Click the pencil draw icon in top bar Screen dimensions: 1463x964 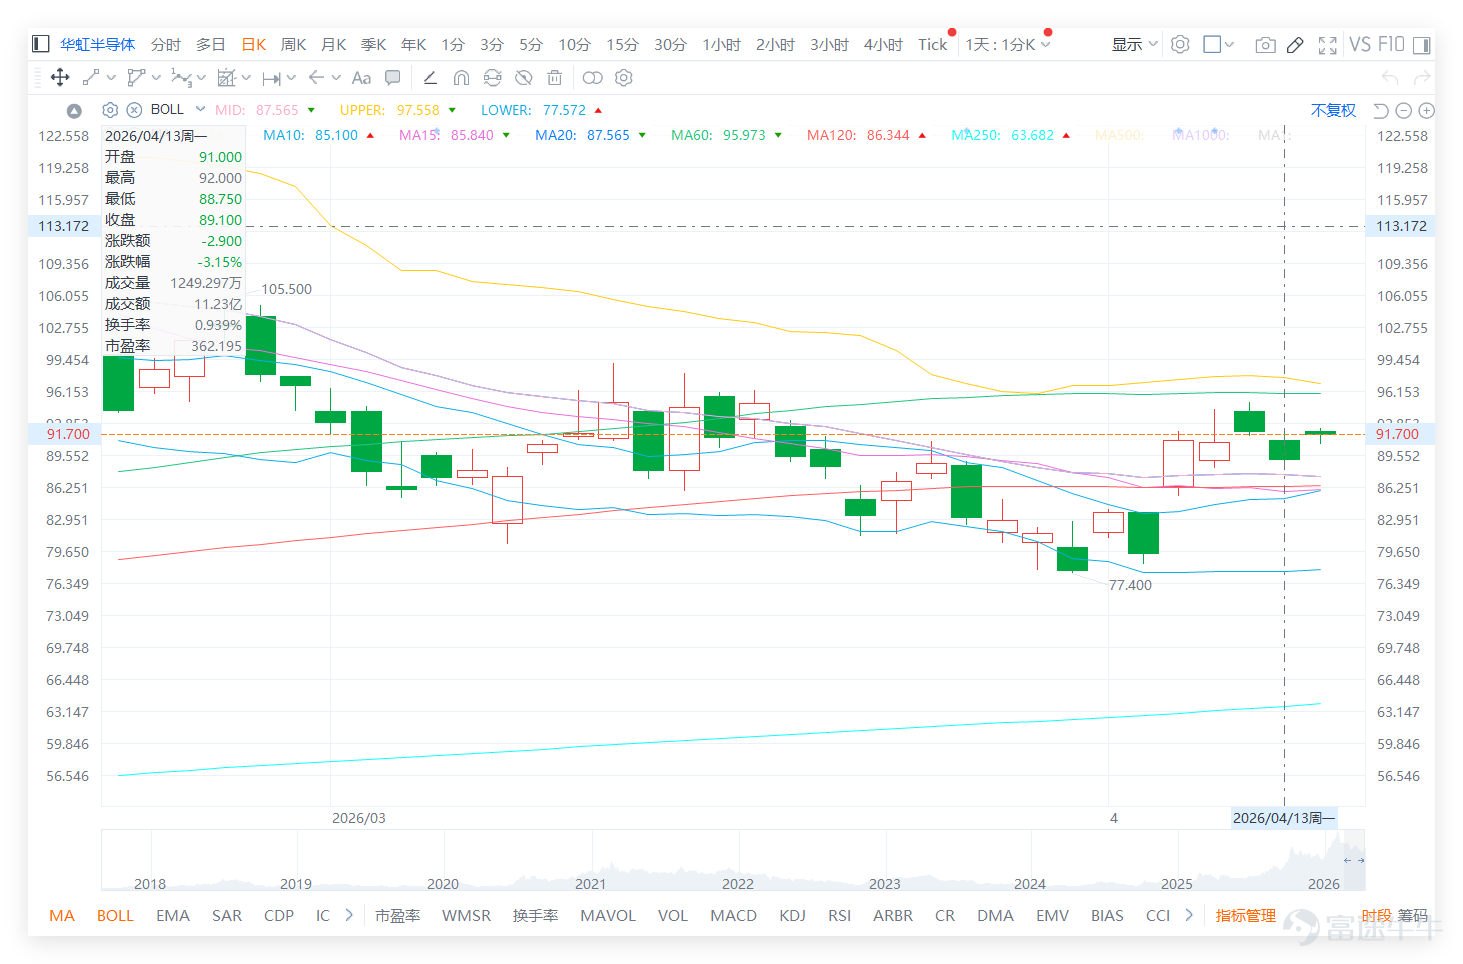(x=1295, y=44)
